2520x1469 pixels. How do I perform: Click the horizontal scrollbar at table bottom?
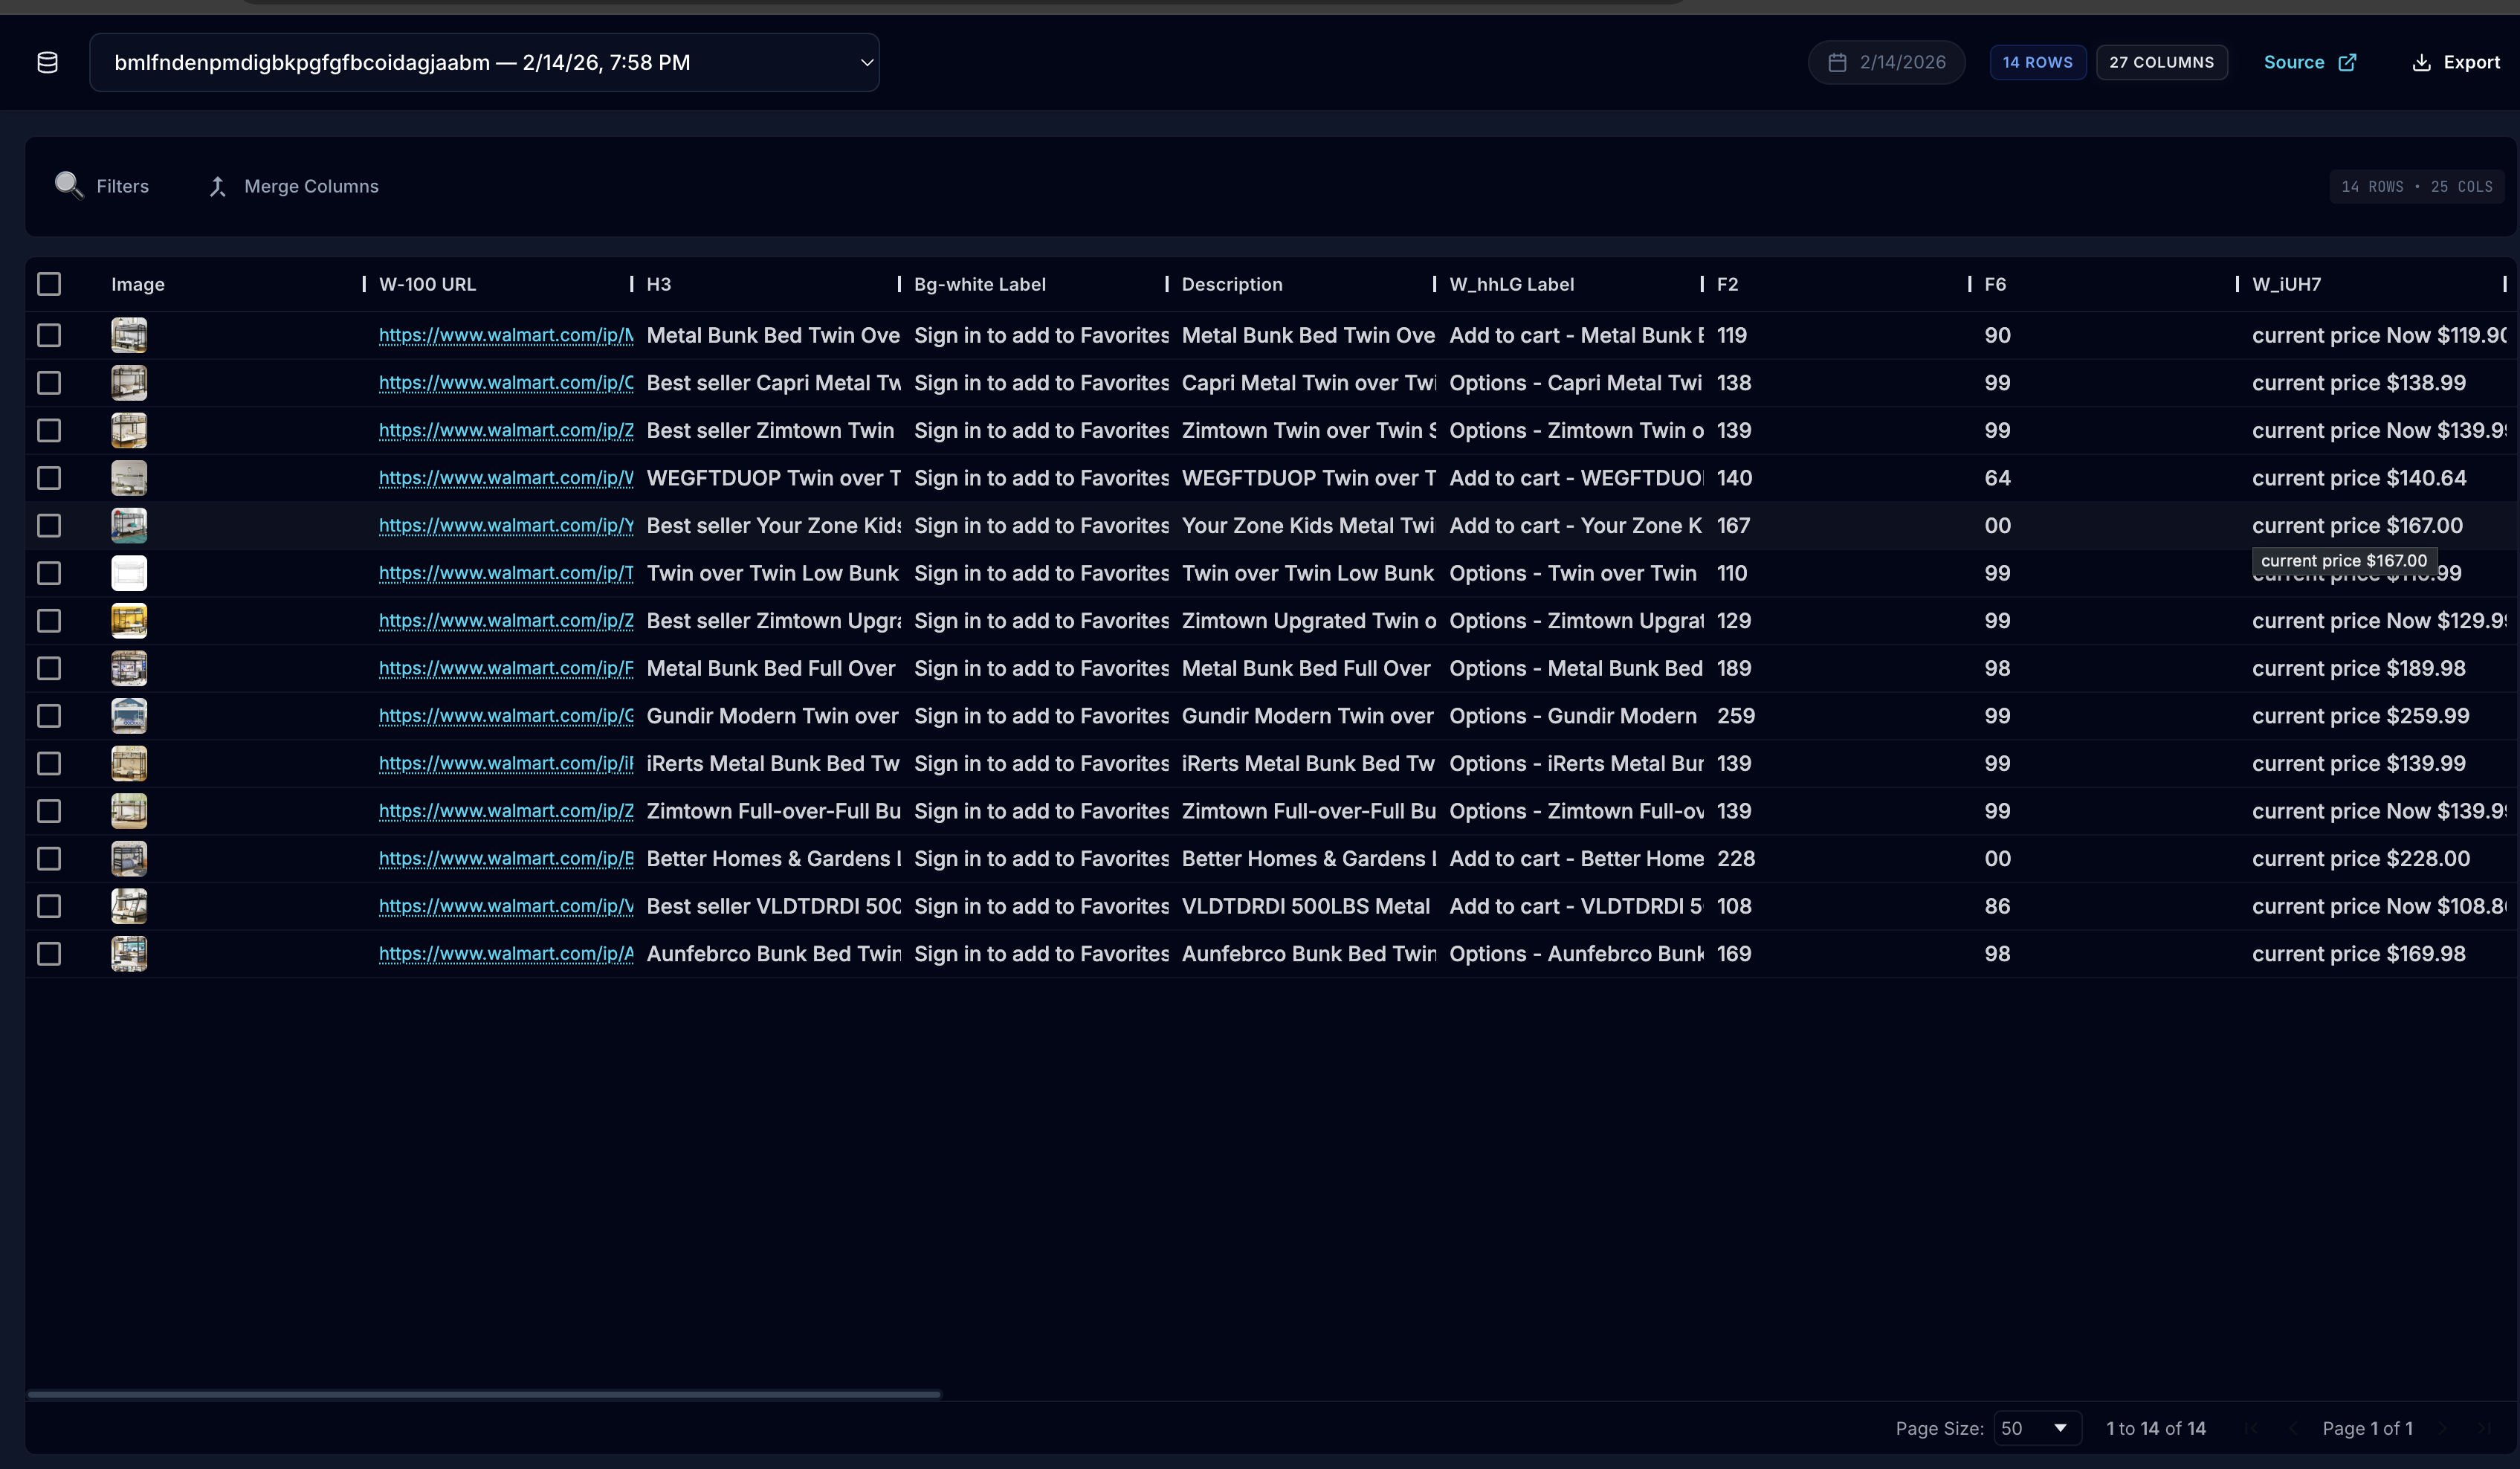(x=484, y=1394)
